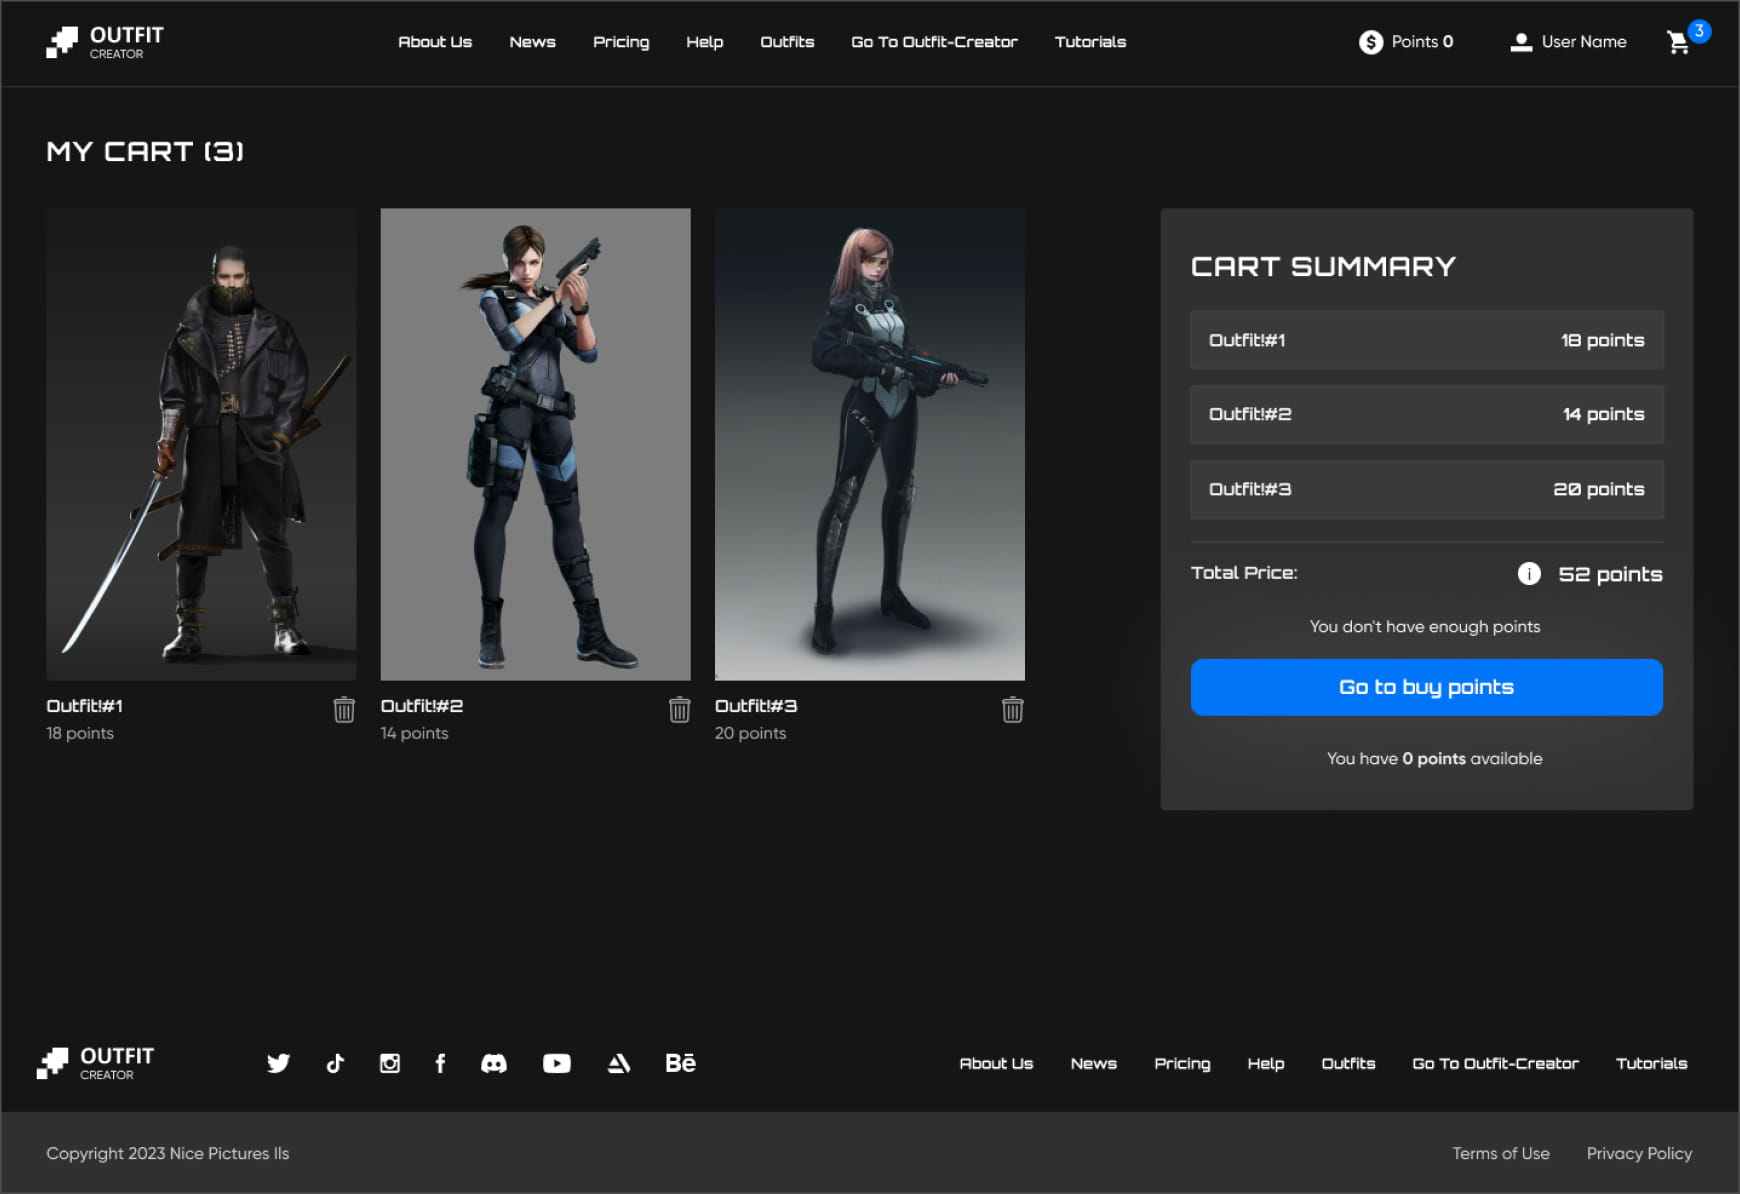Click the trash icon for Outfit!#3

click(1012, 710)
